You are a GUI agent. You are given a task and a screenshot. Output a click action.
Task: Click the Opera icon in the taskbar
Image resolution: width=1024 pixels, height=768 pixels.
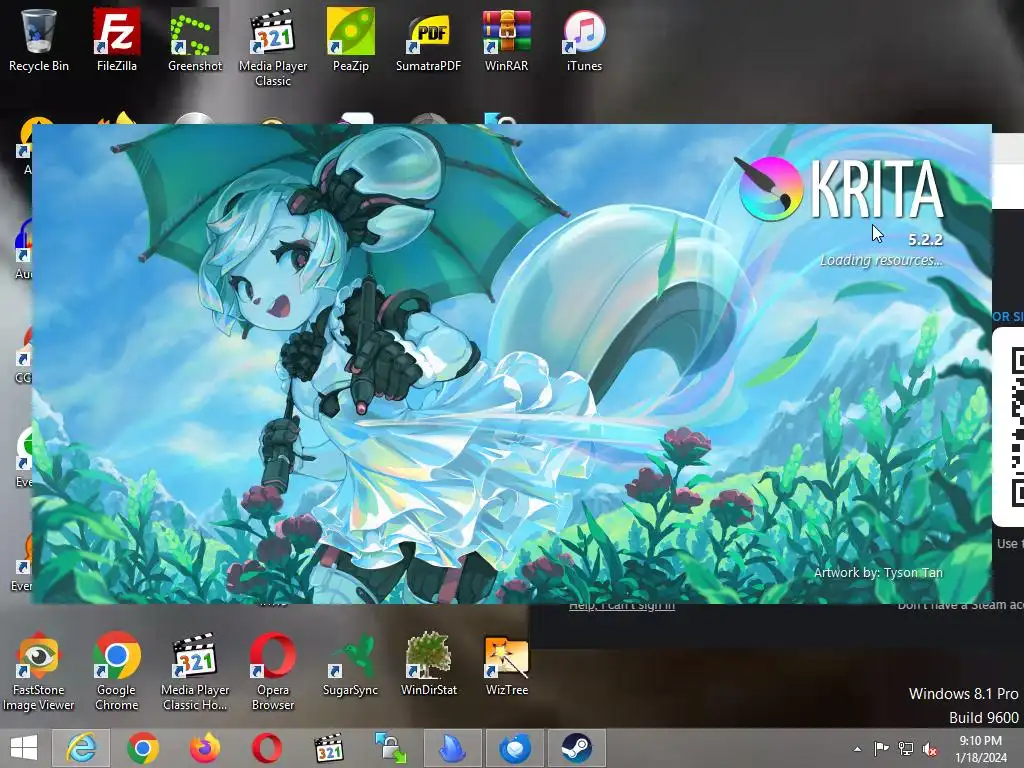tap(267, 748)
